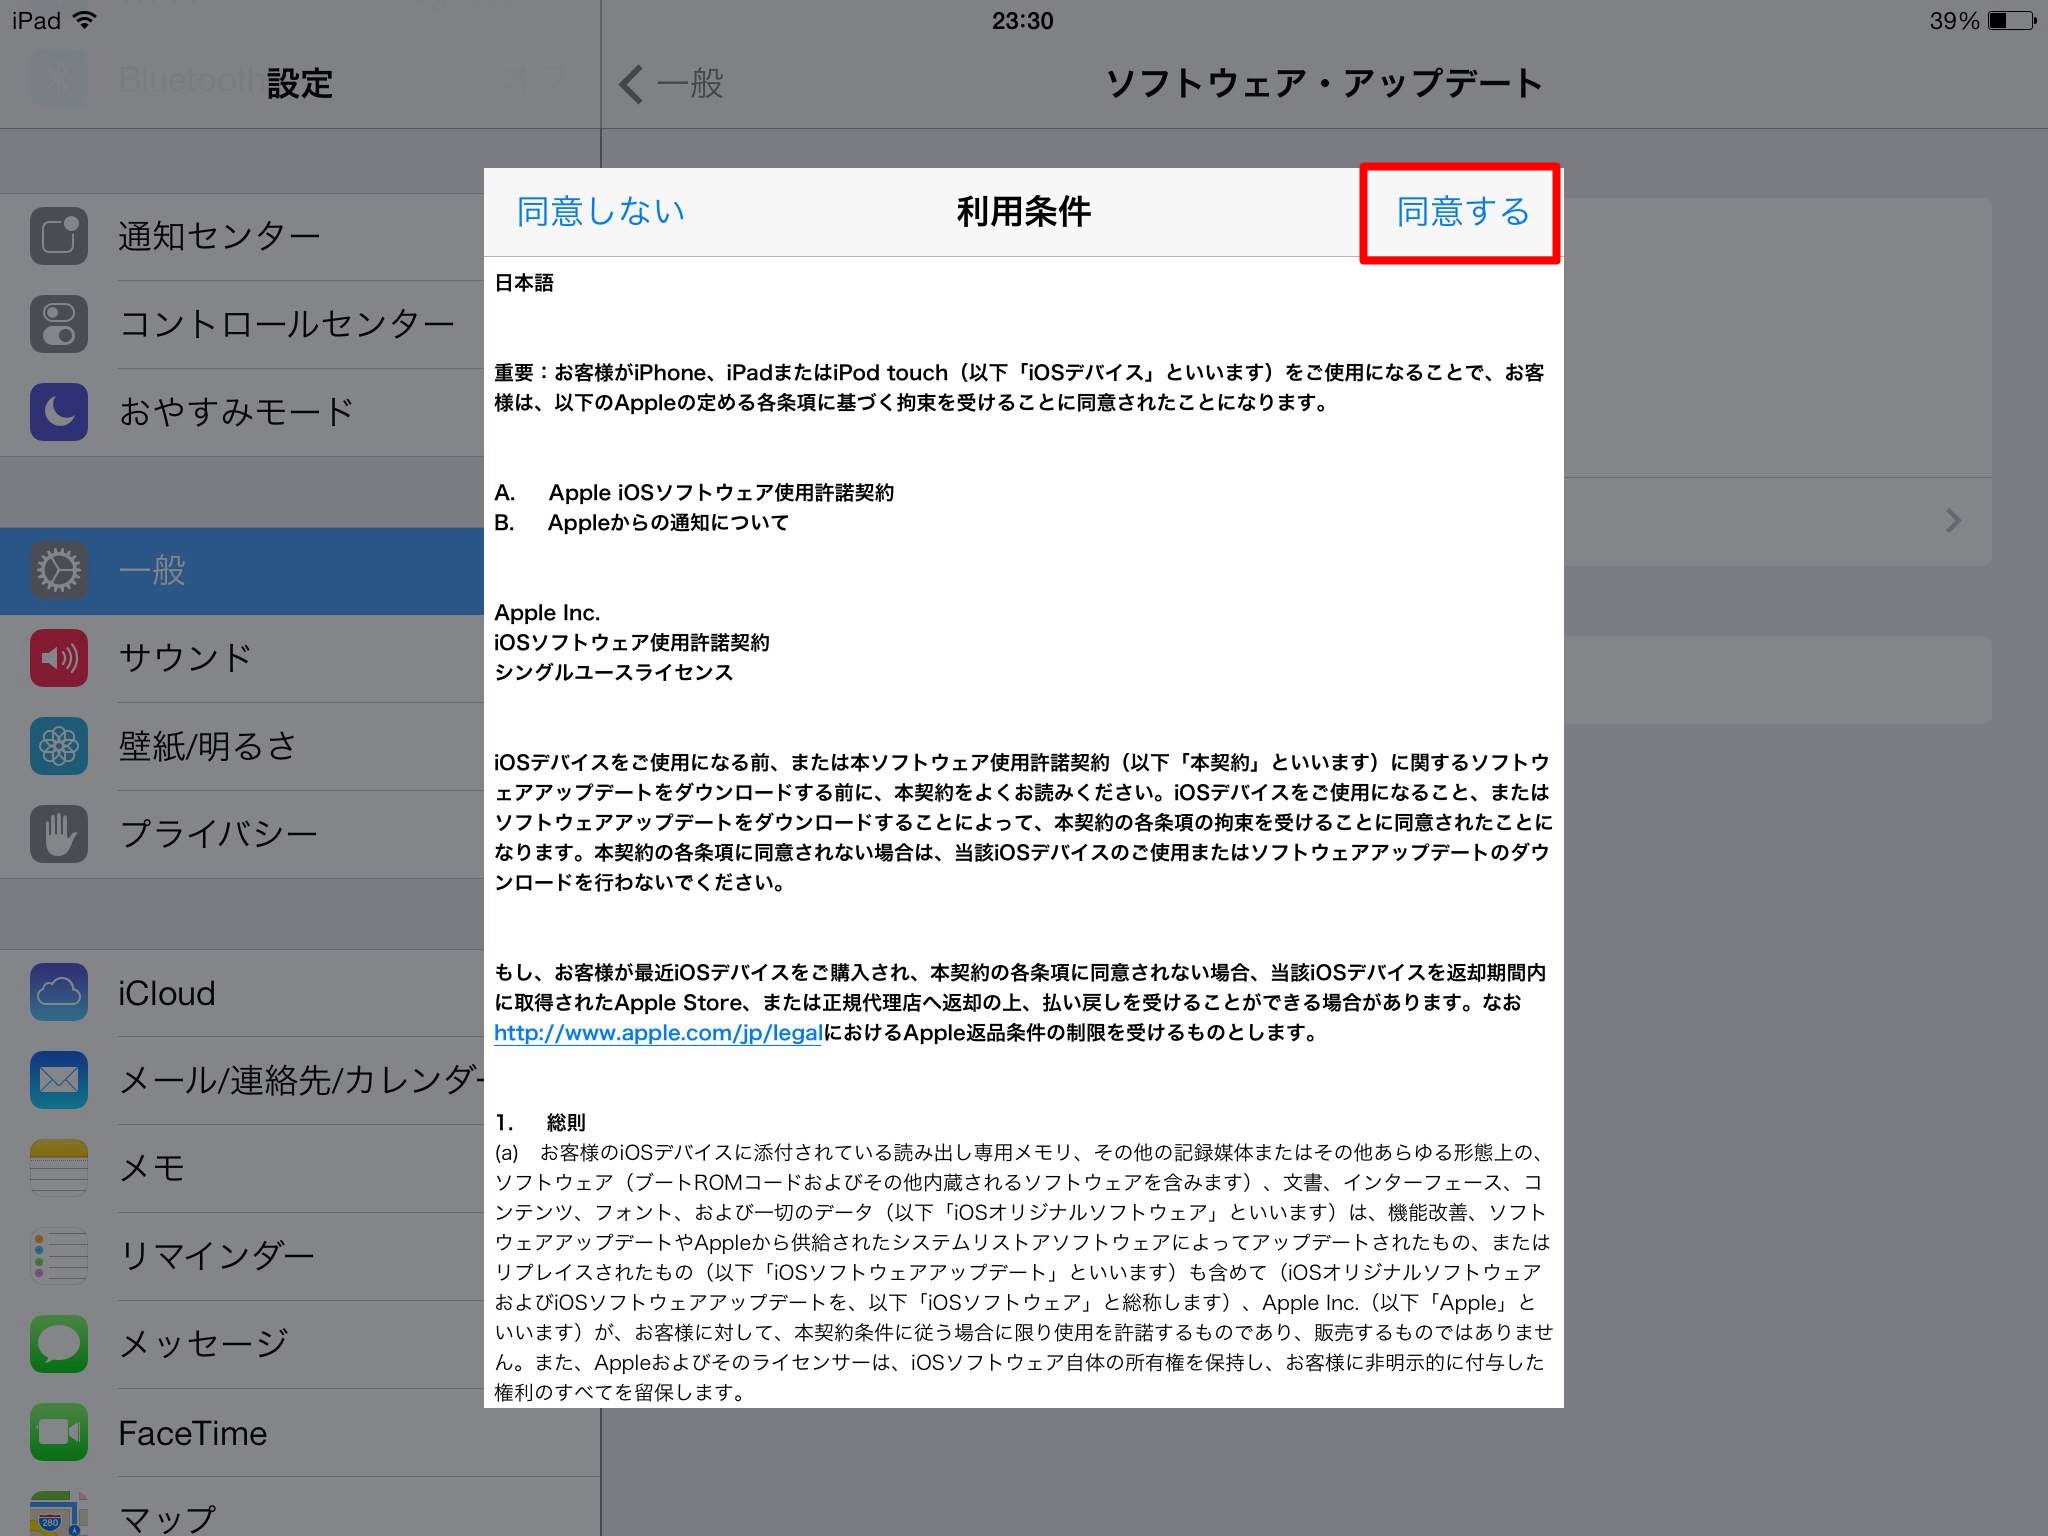Image resolution: width=2048 pixels, height=1536 pixels.
Task: Open the おやすみモード moon icon
Action: click(59, 412)
